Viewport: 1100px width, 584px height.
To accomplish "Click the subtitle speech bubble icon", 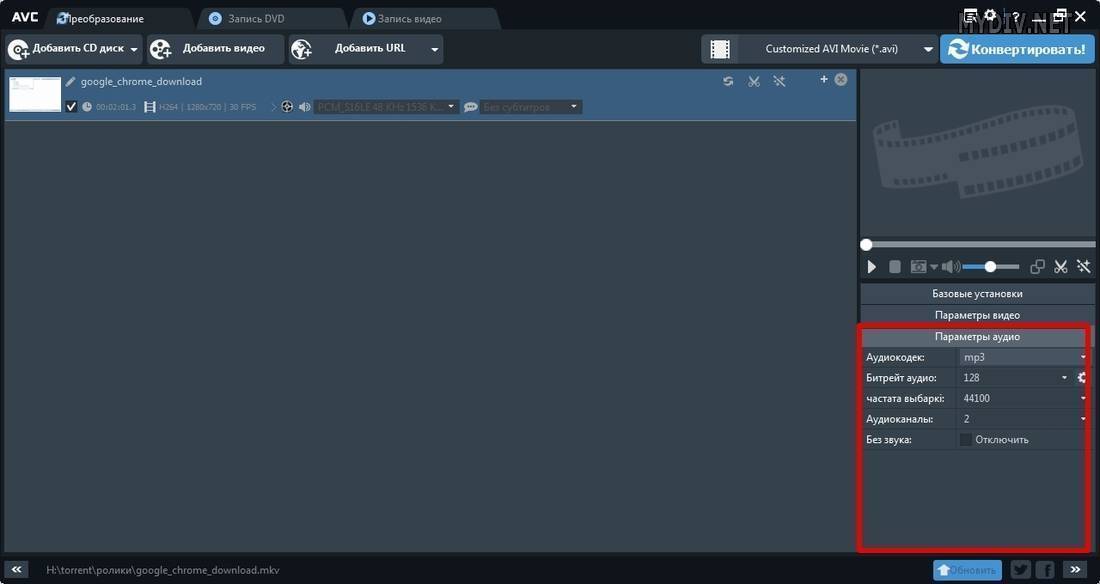I will click(471, 107).
